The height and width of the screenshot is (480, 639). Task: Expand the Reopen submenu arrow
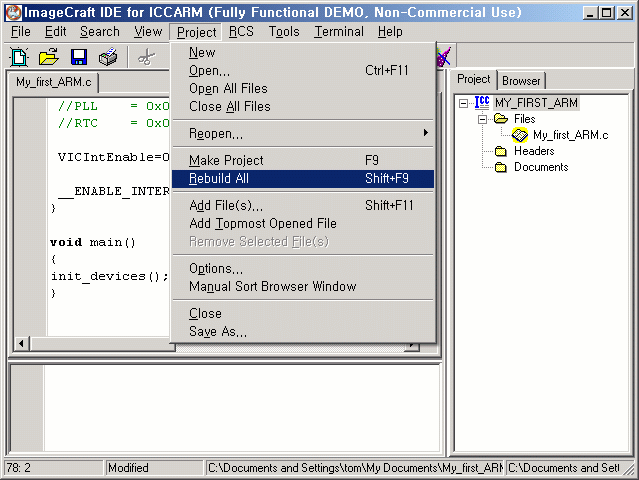point(425,133)
